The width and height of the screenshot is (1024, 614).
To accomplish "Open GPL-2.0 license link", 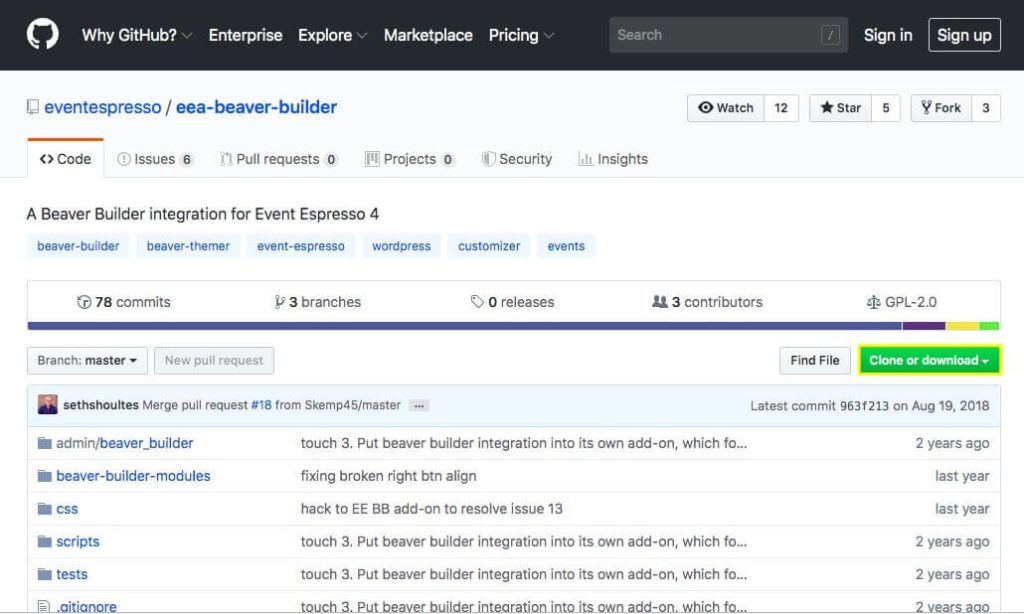I will [x=901, y=302].
